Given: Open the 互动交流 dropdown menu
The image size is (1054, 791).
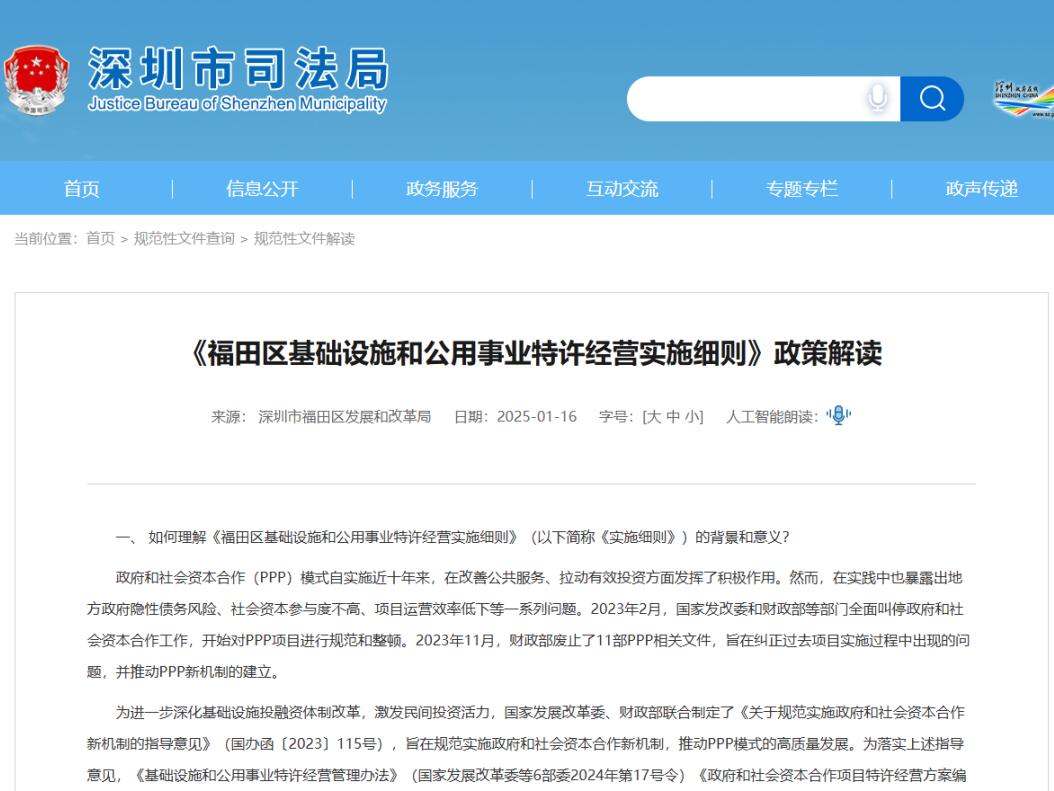Looking at the screenshot, I should point(622,188).
